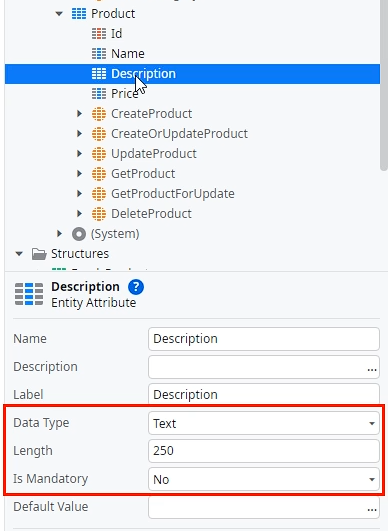Select the Product entity label
Screen dimensions: 388x531
(113, 14)
